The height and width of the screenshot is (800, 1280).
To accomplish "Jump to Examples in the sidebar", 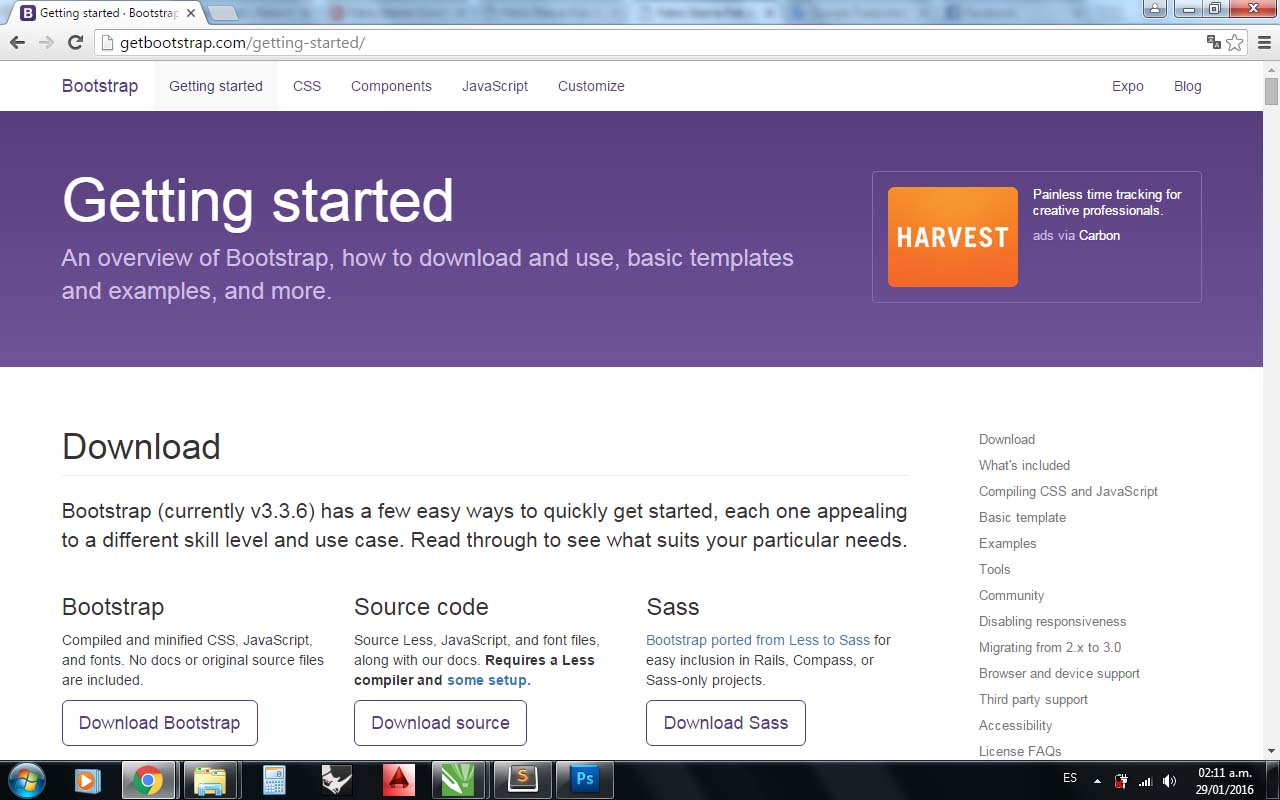I will click(1007, 543).
